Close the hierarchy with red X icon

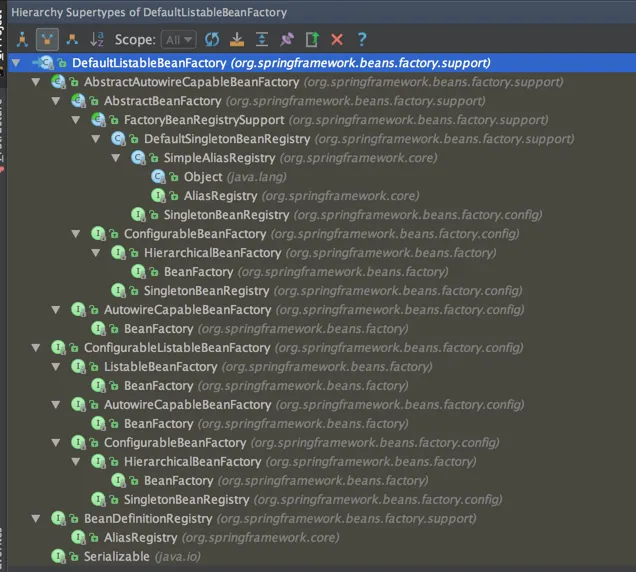click(x=336, y=40)
